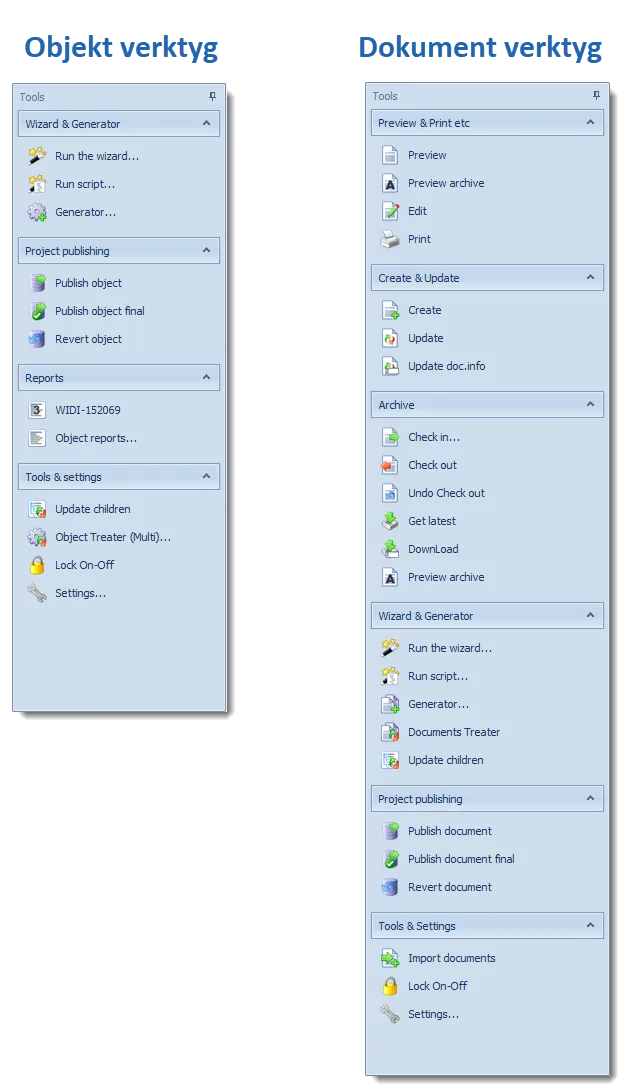Click the Create document icon
626x1091 pixels.
point(390,310)
